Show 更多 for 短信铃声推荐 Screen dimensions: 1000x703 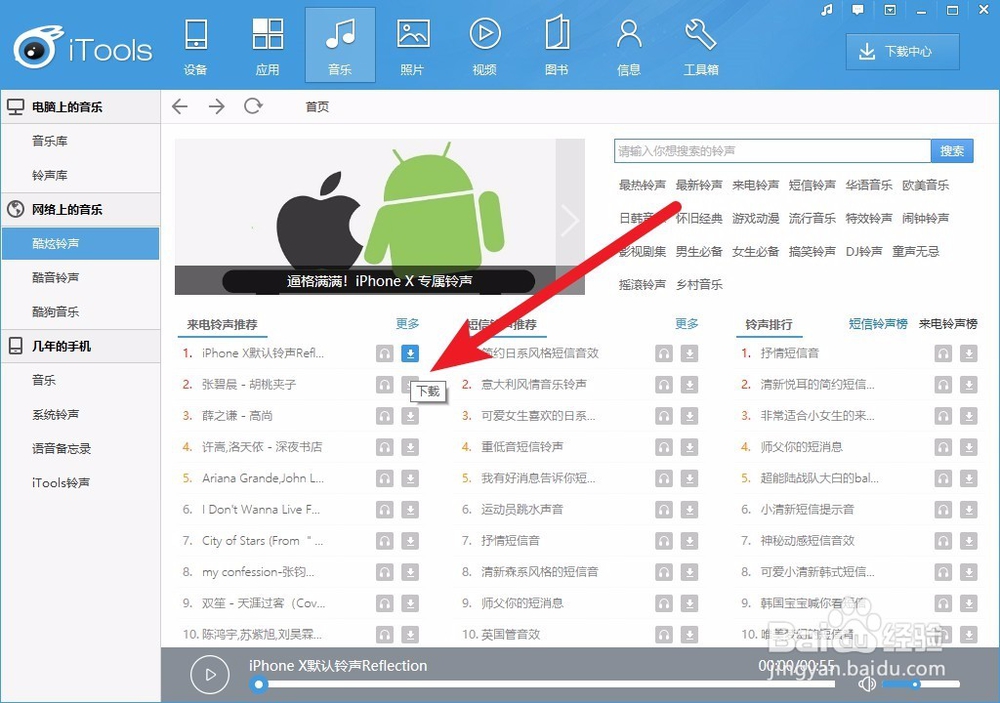click(687, 323)
